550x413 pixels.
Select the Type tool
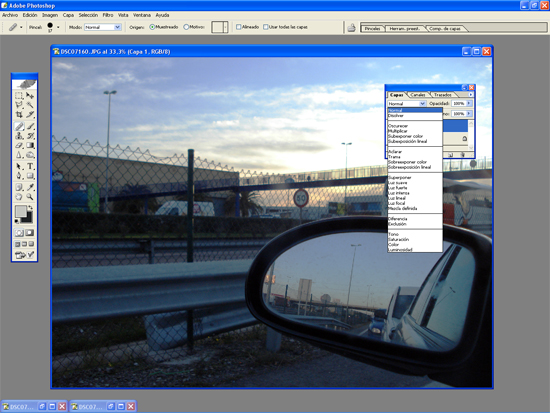[x=30, y=166]
